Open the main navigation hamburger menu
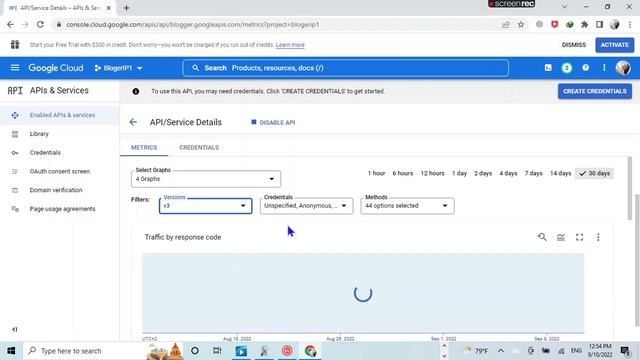 click(15, 68)
